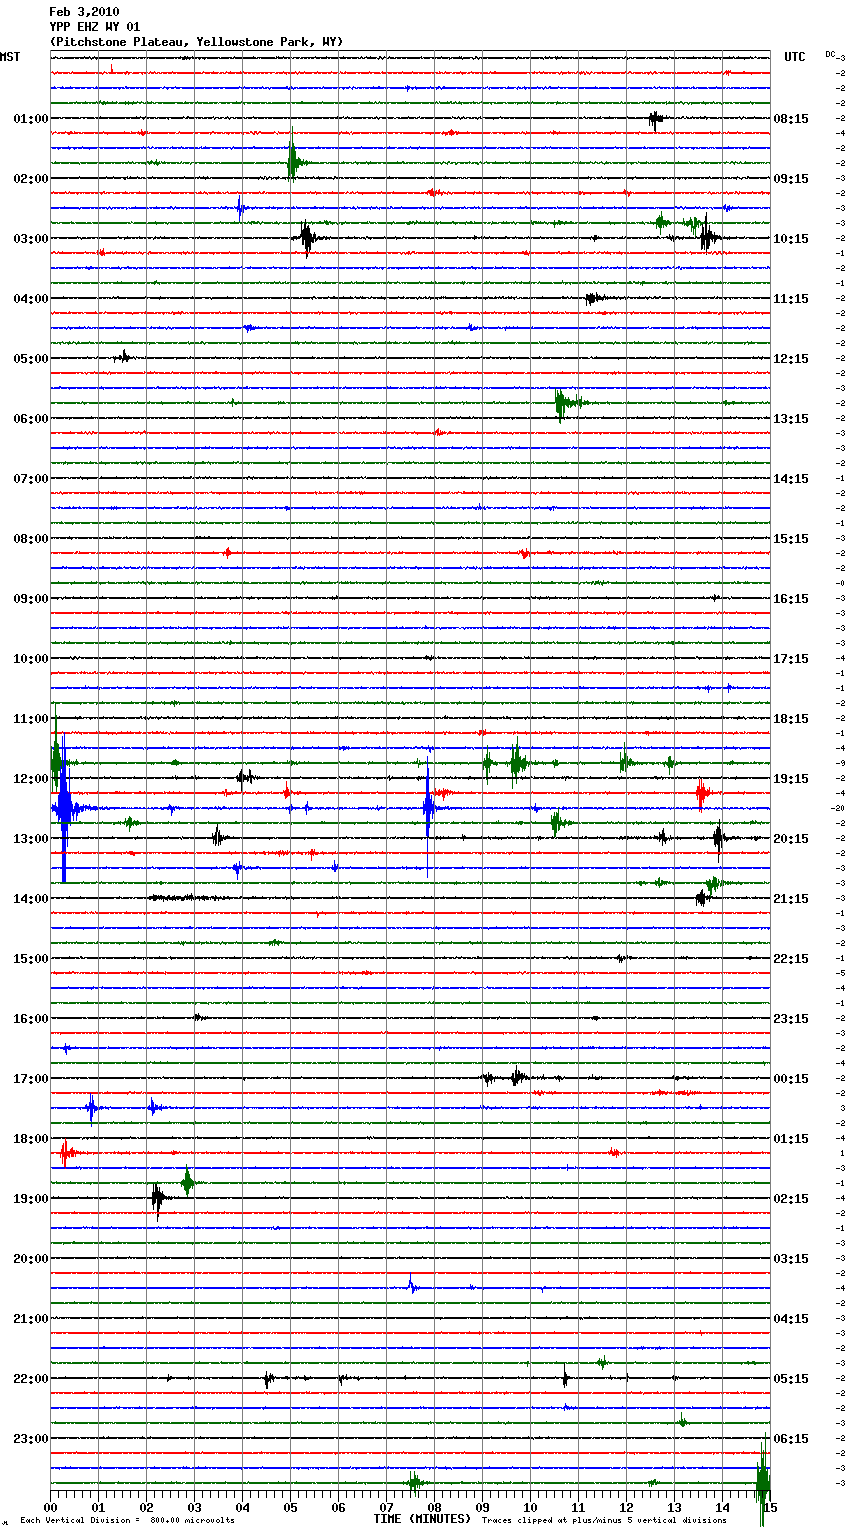
Task: Click the DC column header
Action: tap(831, 54)
